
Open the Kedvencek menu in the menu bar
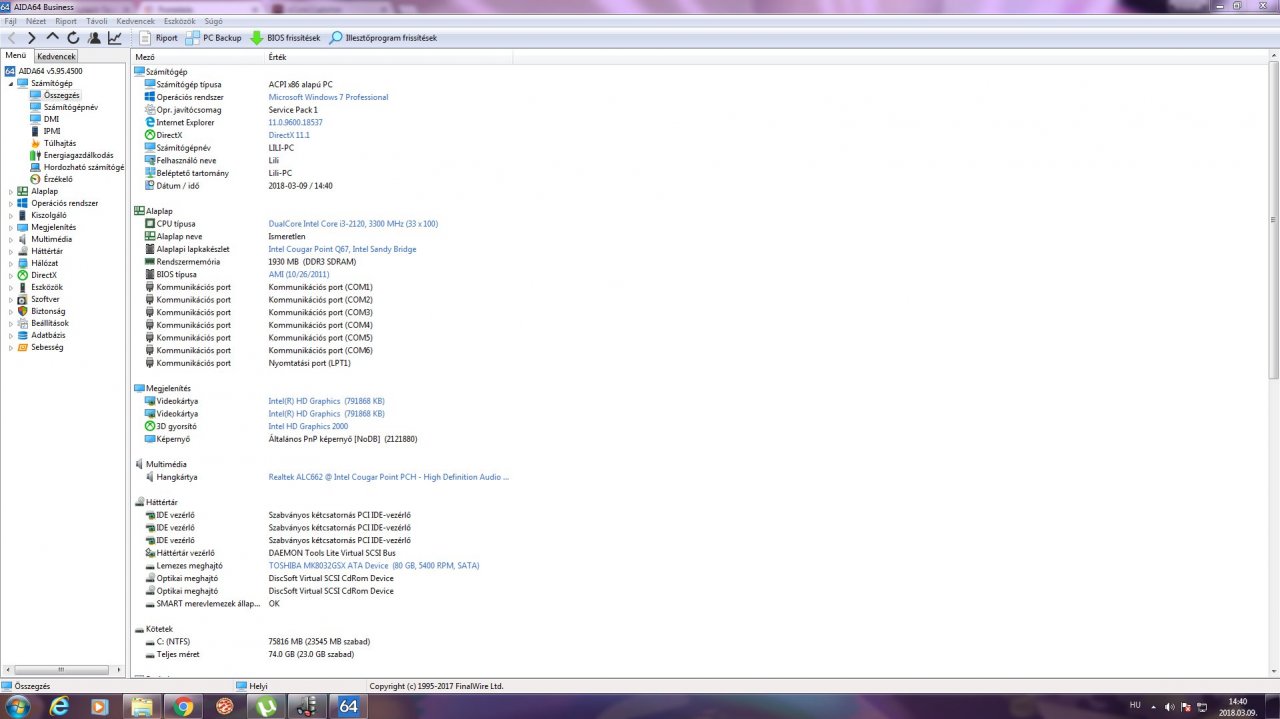pos(135,21)
